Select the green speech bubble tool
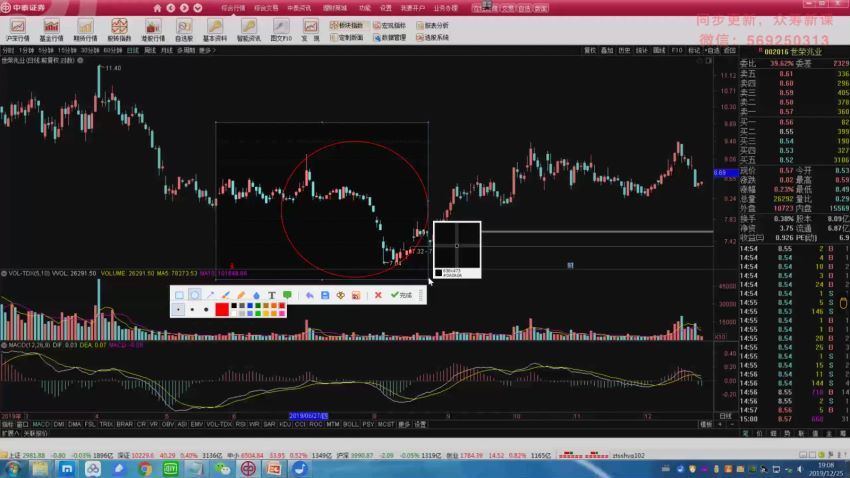The width and height of the screenshot is (850, 478). point(287,295)
